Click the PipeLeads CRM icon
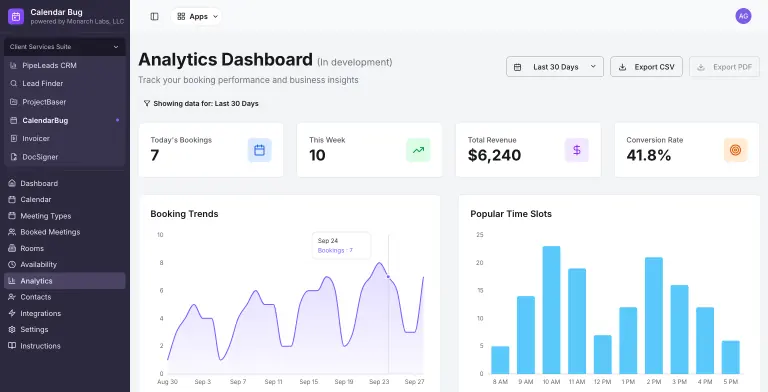The width and height of the screenshot is (768, 392). point(14,66)
